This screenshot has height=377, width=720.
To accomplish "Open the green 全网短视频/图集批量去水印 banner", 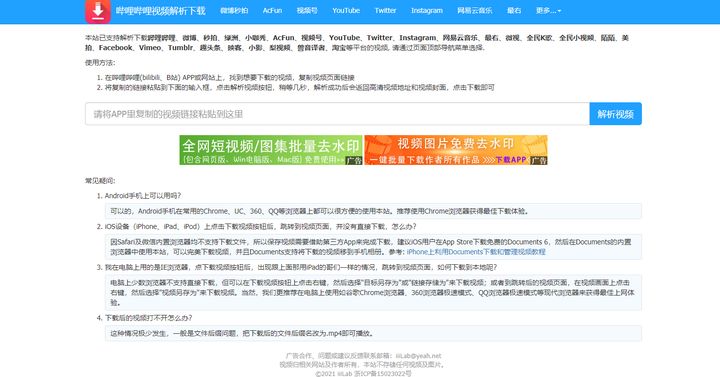I will click(x=271, y=150).
